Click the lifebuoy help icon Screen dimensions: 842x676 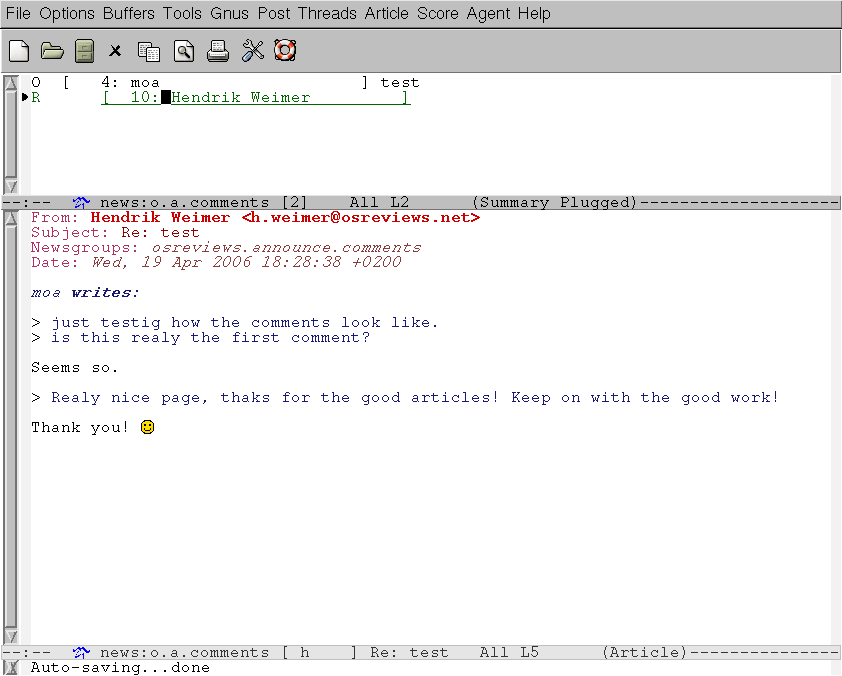tap(285, 50)
